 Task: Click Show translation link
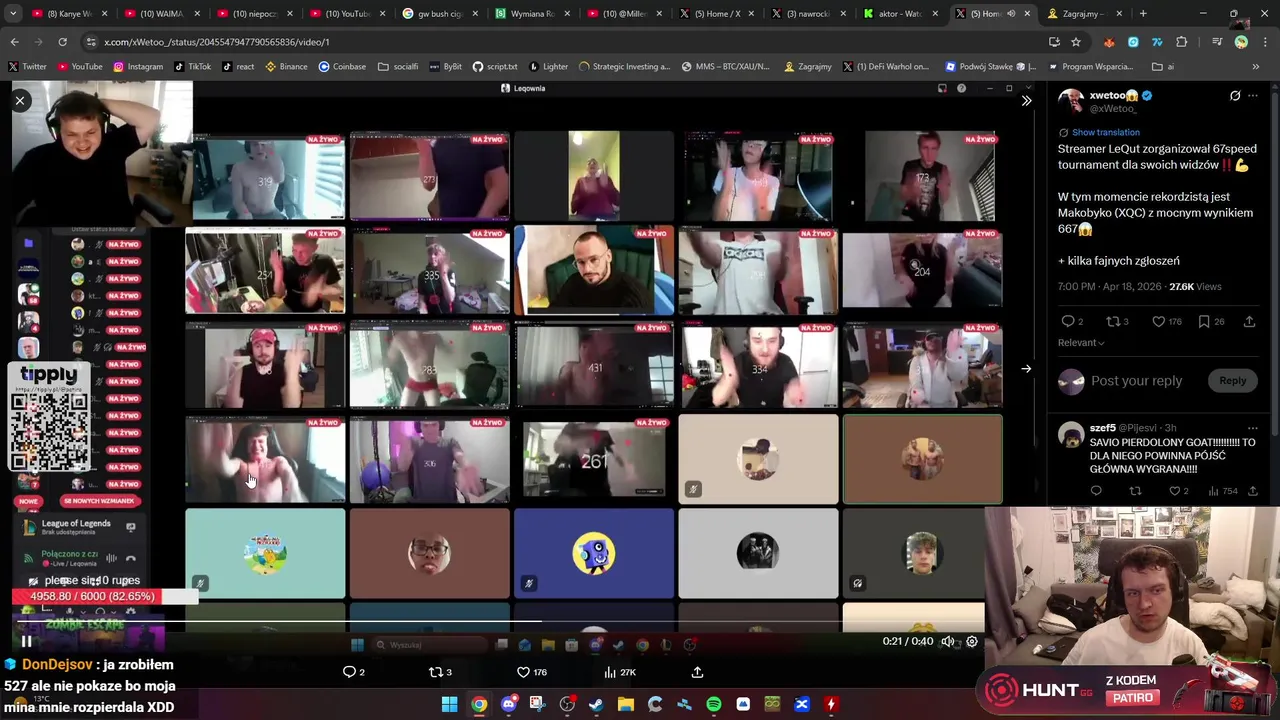1105,132
